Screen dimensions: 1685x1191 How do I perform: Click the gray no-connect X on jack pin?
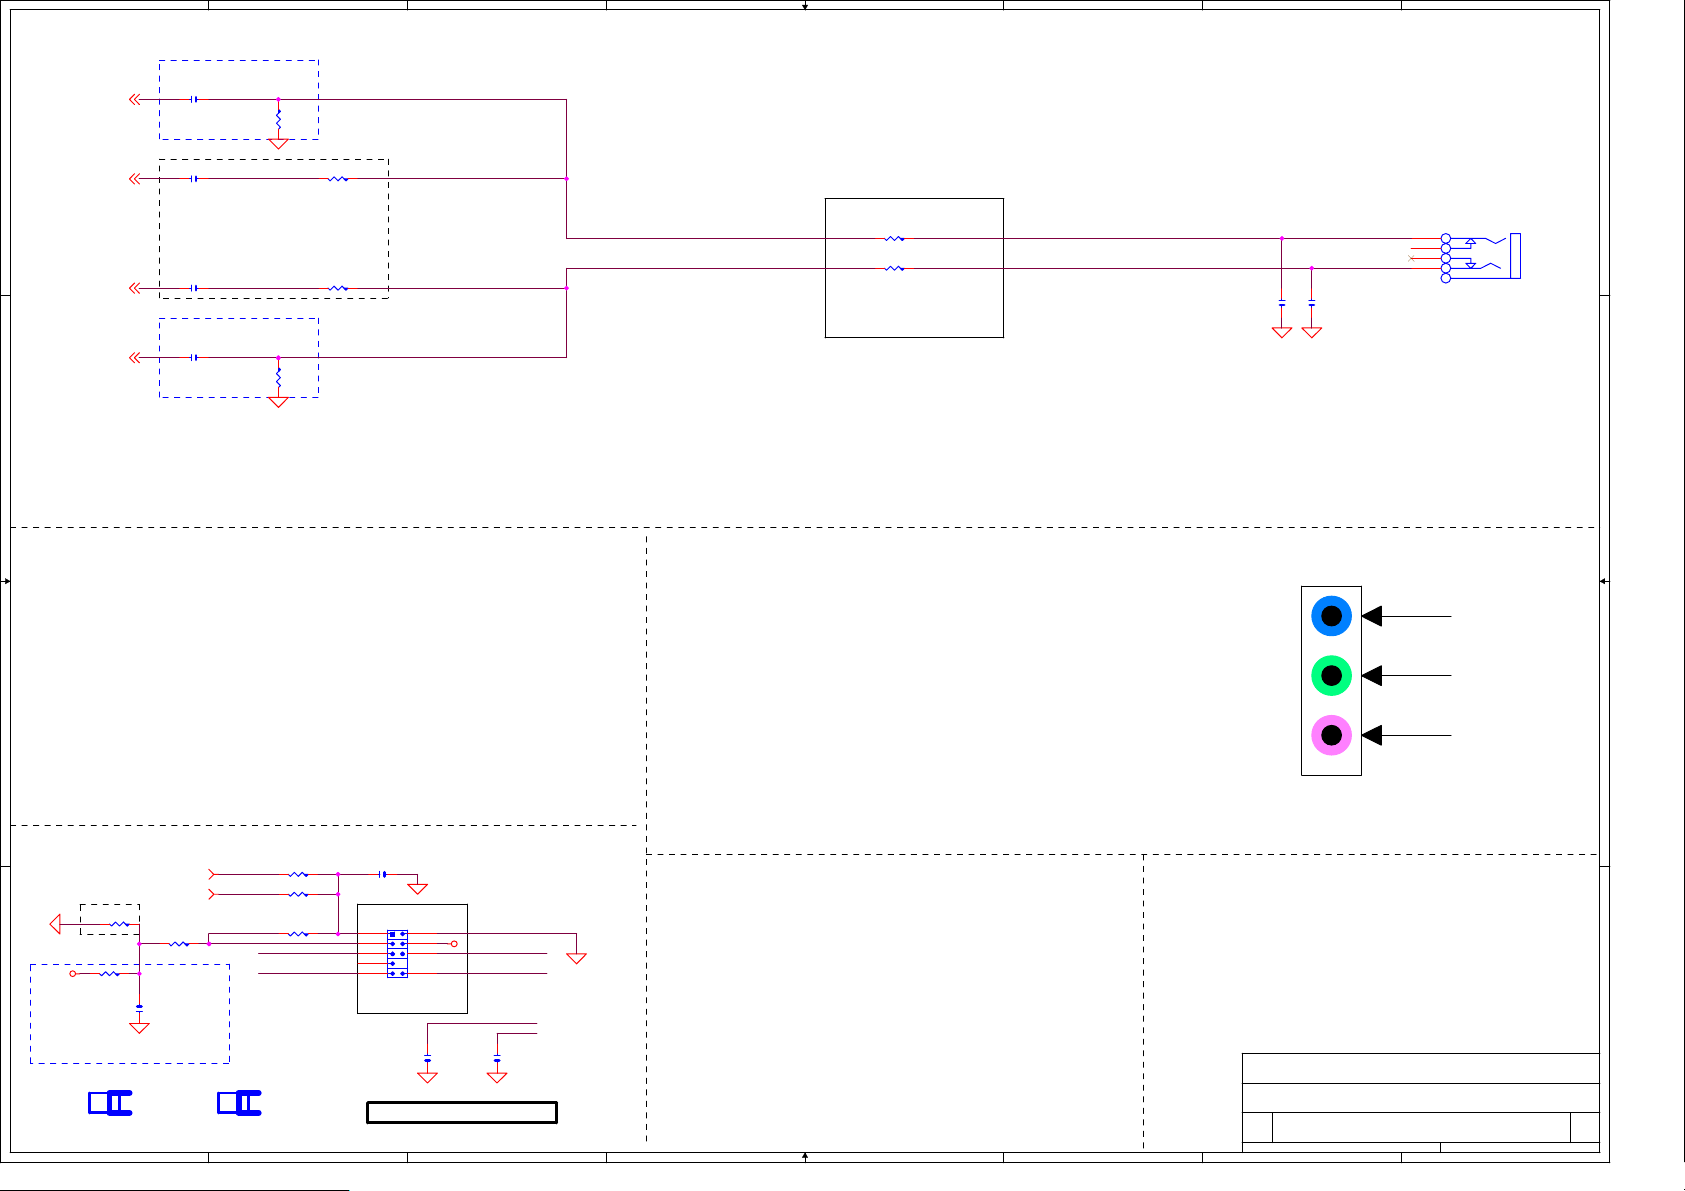coord(1410,258)
